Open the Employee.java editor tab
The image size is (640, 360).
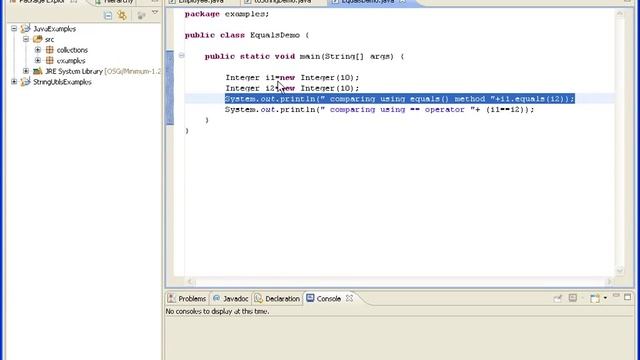pos(201,2)
